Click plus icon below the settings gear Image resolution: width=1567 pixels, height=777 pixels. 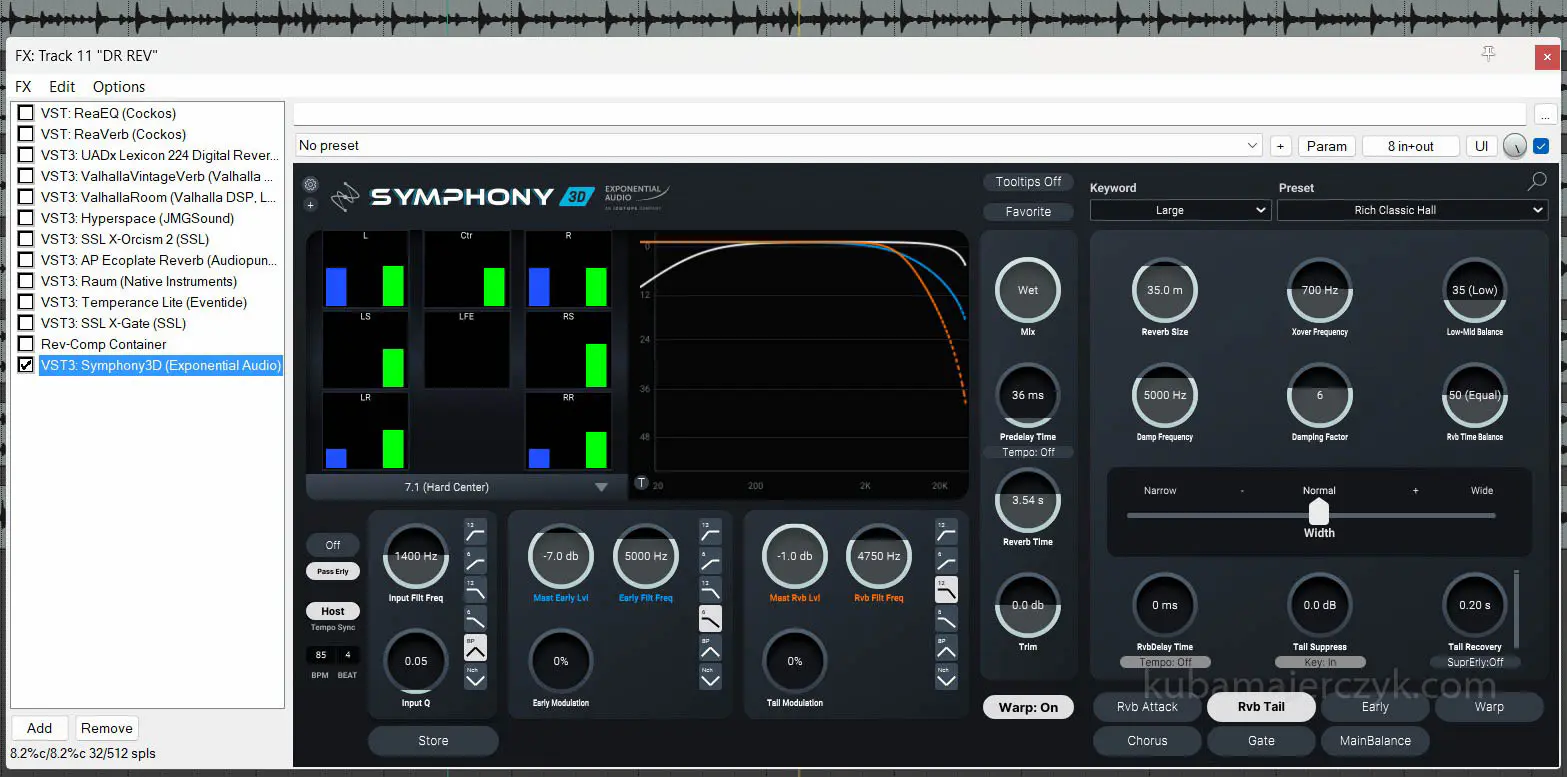click(310, 205)
